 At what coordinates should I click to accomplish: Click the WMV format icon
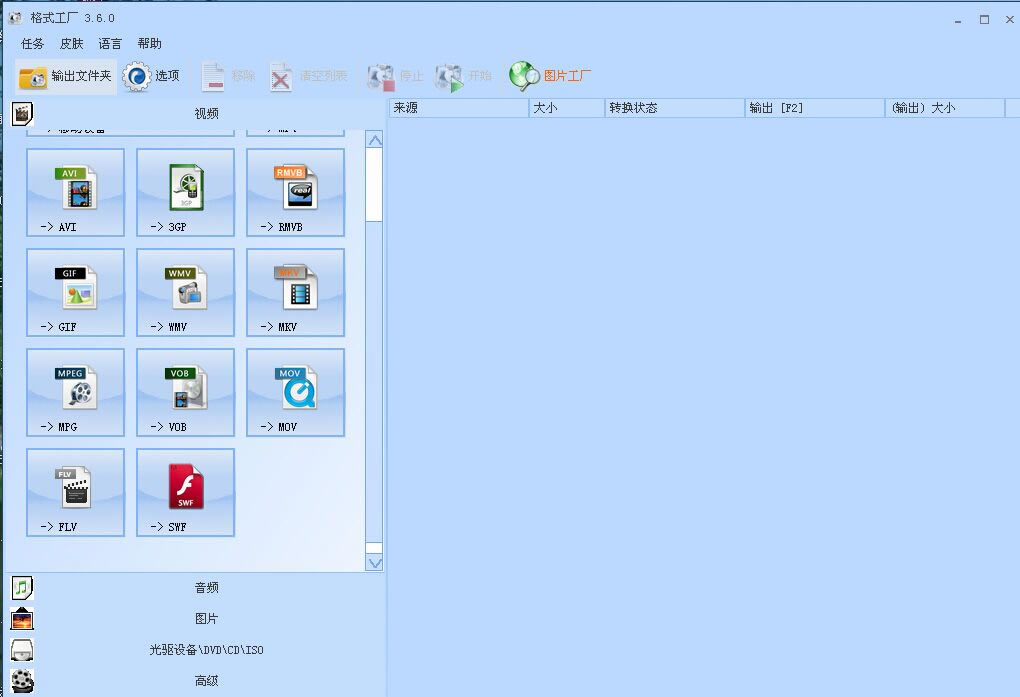[186, 292]
